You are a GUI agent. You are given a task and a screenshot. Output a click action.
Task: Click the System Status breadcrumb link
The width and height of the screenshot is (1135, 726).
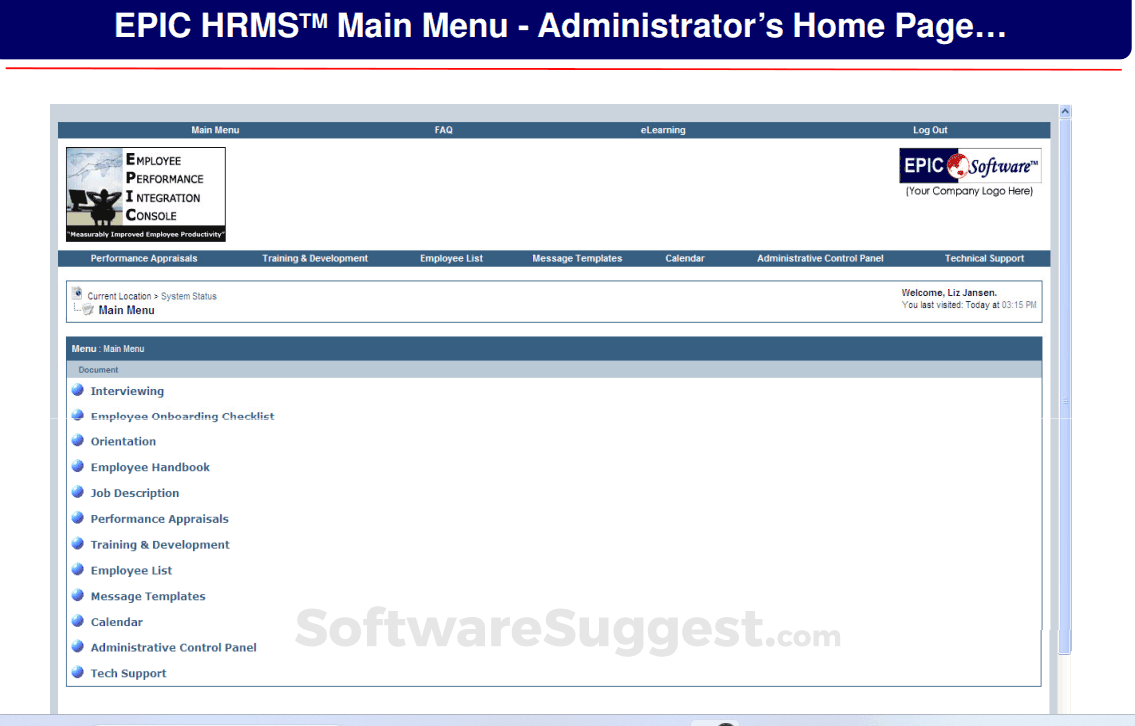[x=188, y=296]
